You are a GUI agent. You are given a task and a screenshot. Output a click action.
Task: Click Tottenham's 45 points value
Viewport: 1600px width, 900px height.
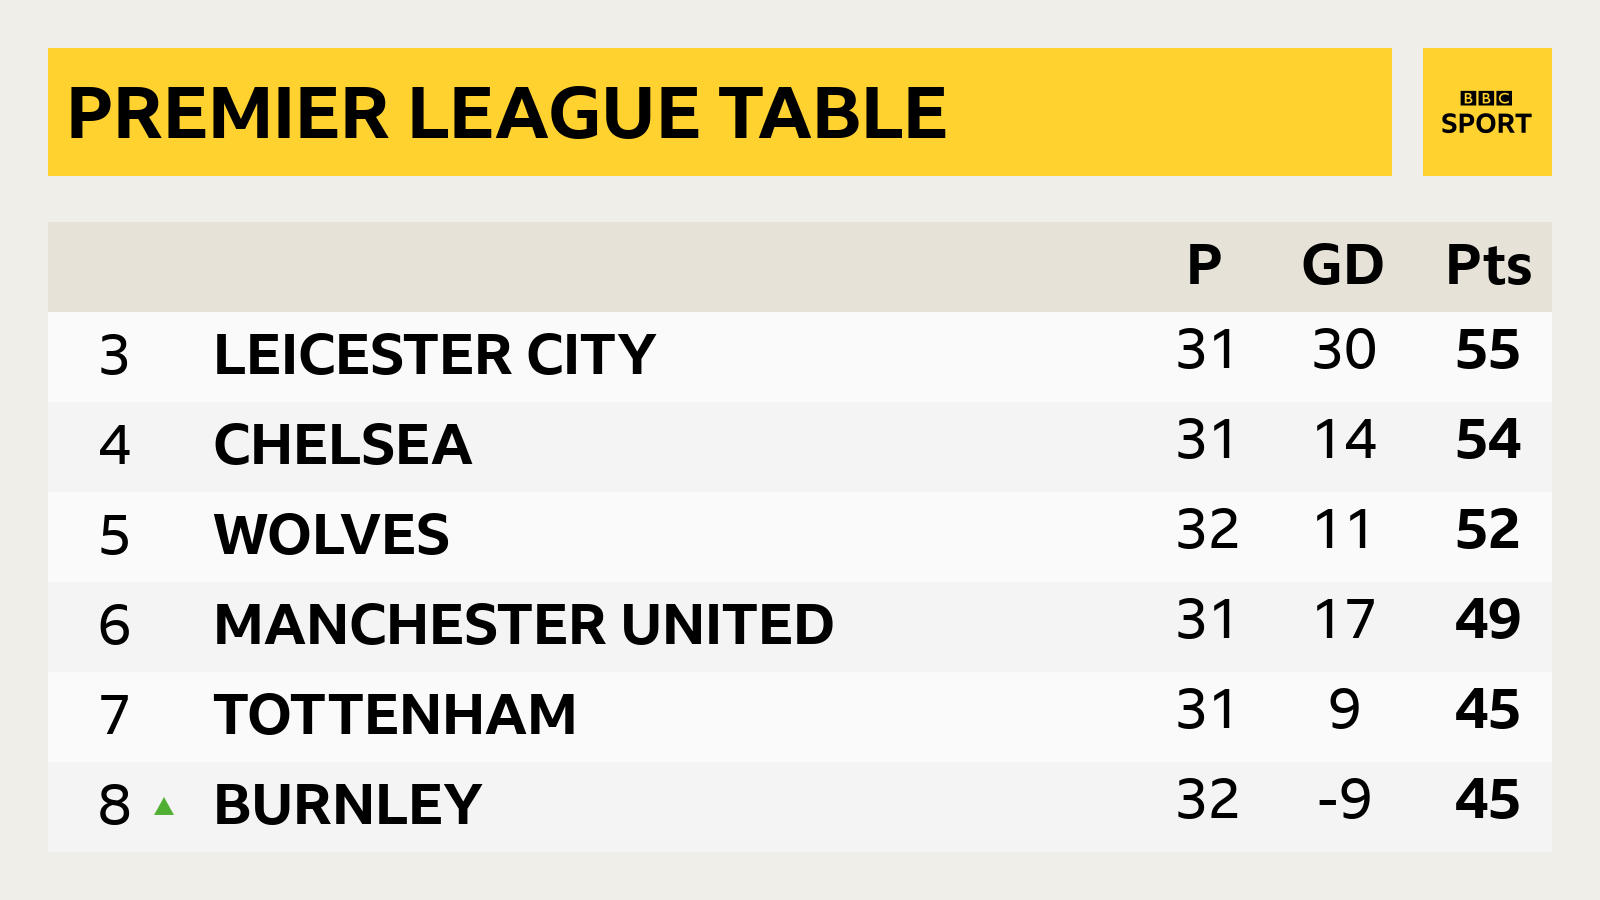1487,710
